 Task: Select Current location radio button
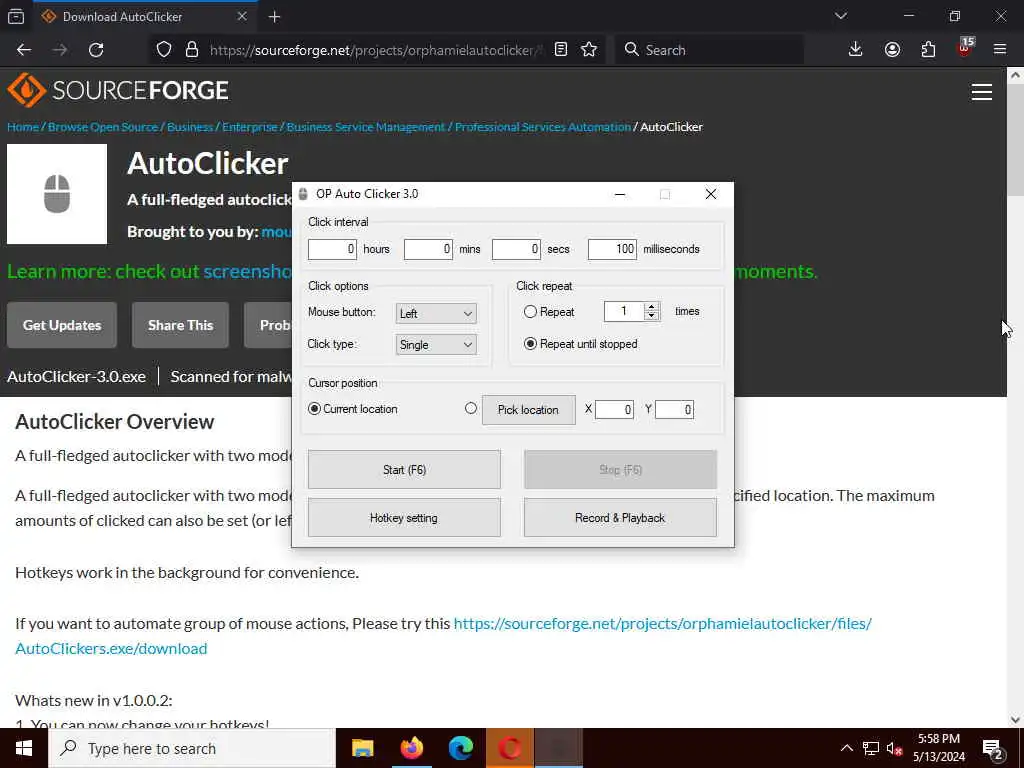[314, 409]
